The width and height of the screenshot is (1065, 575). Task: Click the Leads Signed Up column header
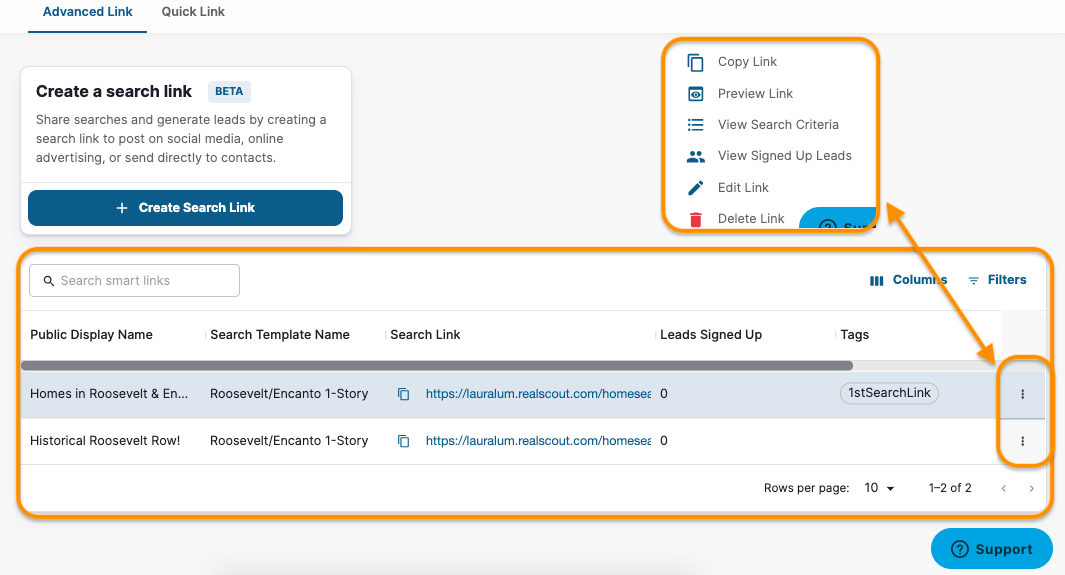click(x=711, y=335)
